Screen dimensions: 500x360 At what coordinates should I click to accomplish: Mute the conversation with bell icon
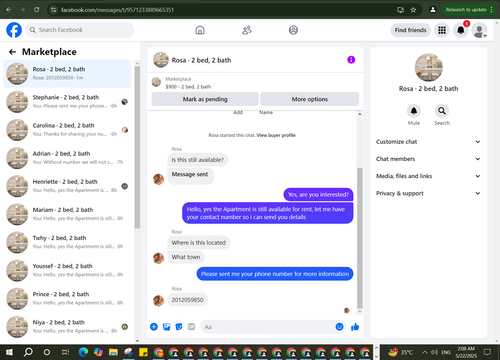tap(414, 111)
